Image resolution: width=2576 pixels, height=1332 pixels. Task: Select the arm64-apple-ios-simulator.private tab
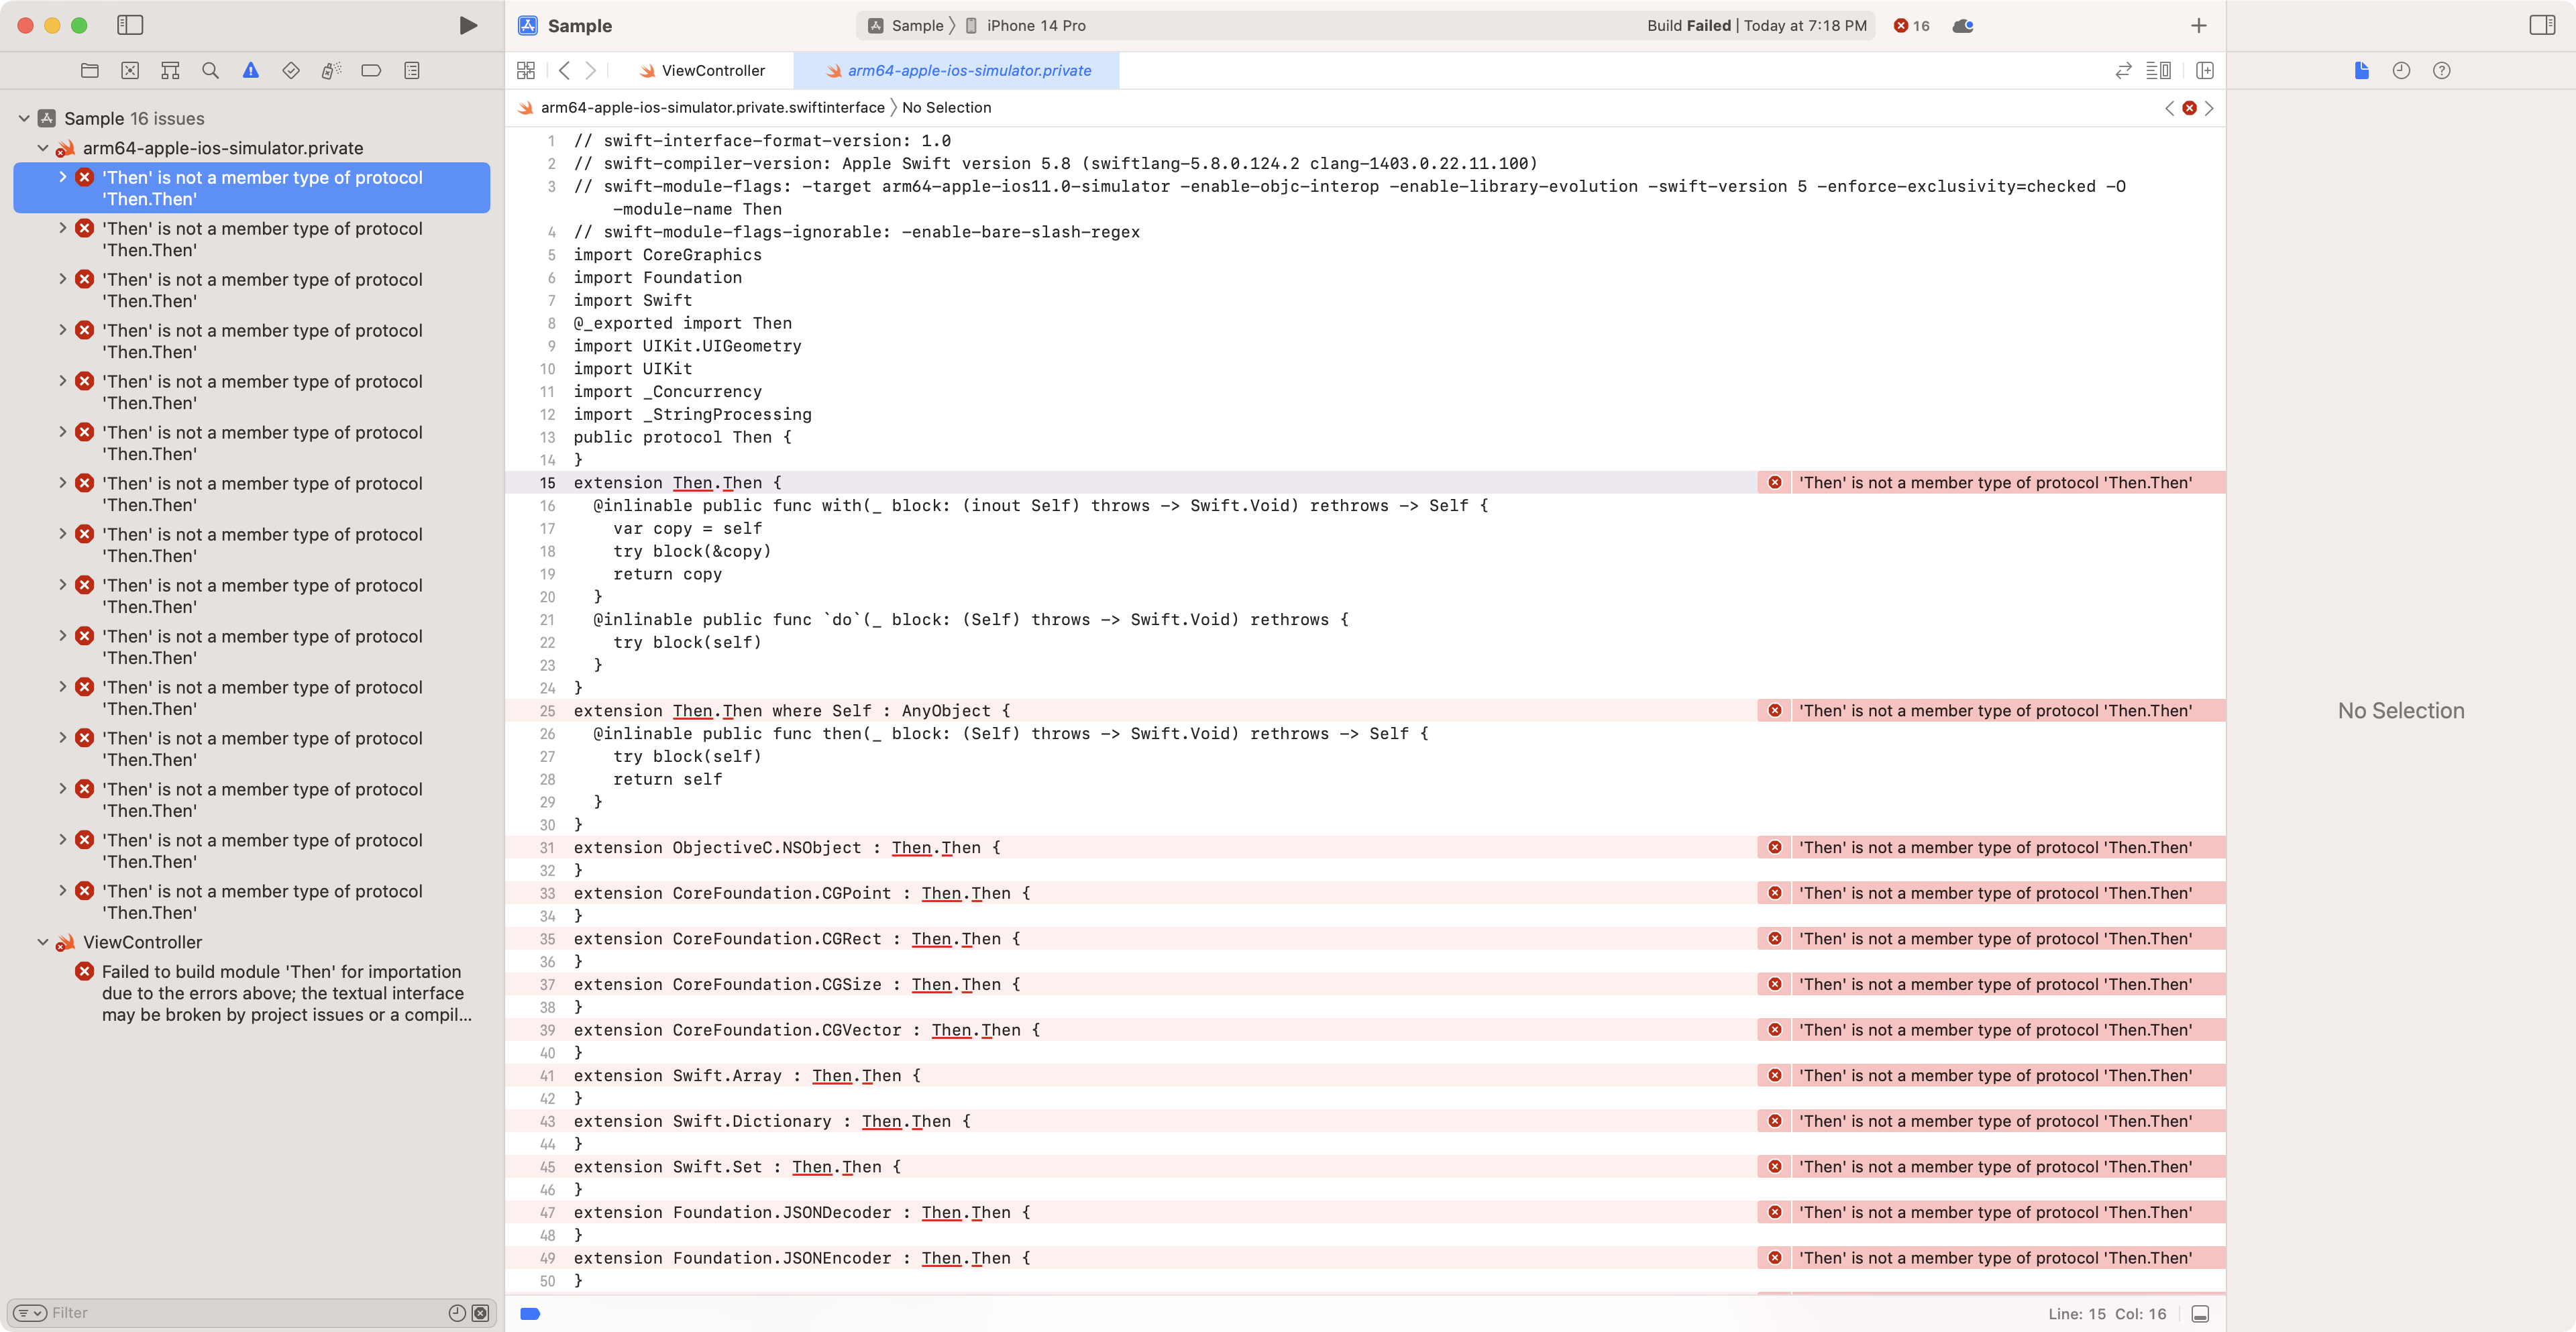click(x=968, y=70)
